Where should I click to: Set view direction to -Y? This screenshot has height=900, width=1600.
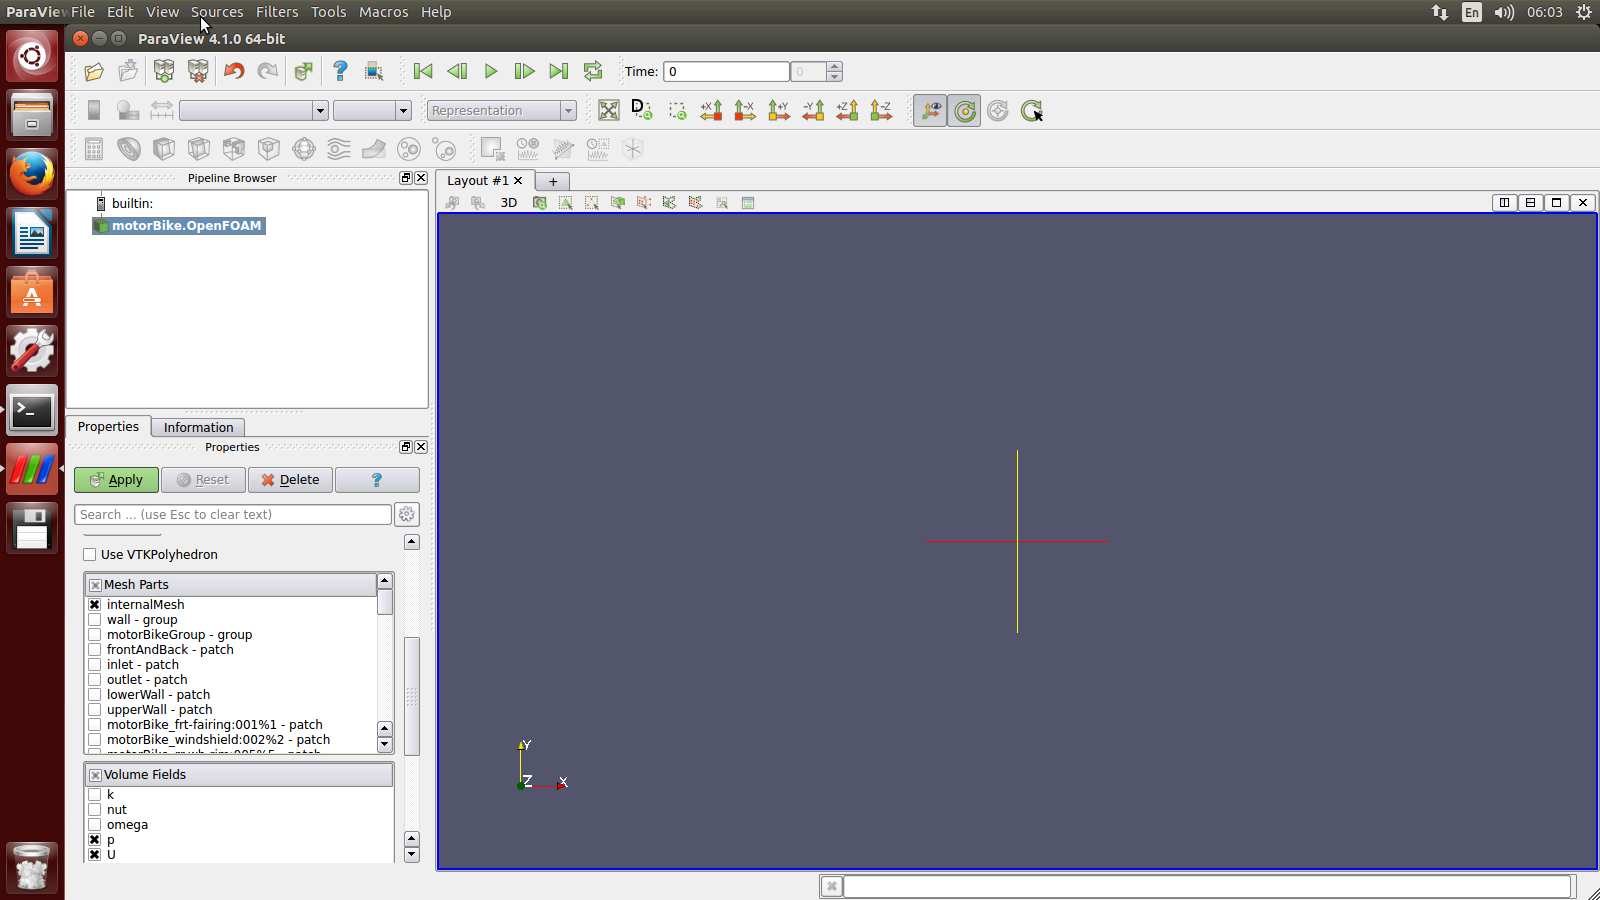pyautogui.click(x=813, y=110)
